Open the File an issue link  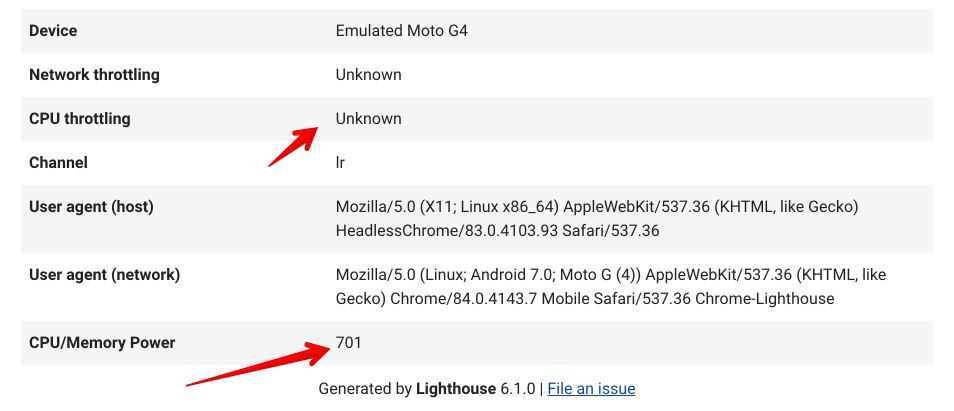(591, 389)
